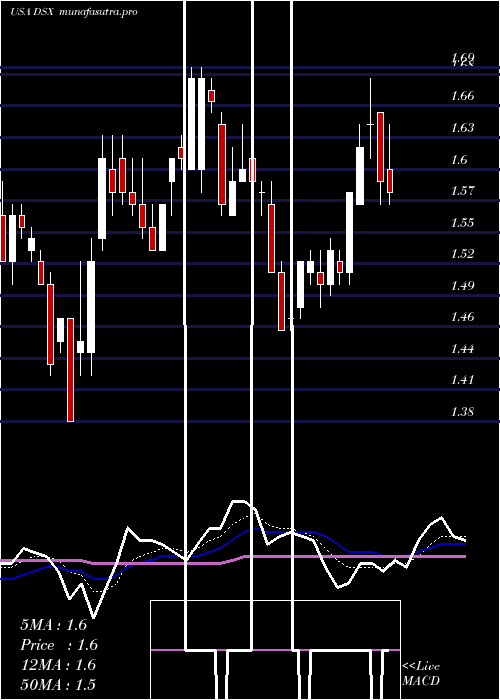This screenshot has width=500, height=700.
Task: Click the USA DSX munafasutra.pro chart title
Action: pos(74,12)
